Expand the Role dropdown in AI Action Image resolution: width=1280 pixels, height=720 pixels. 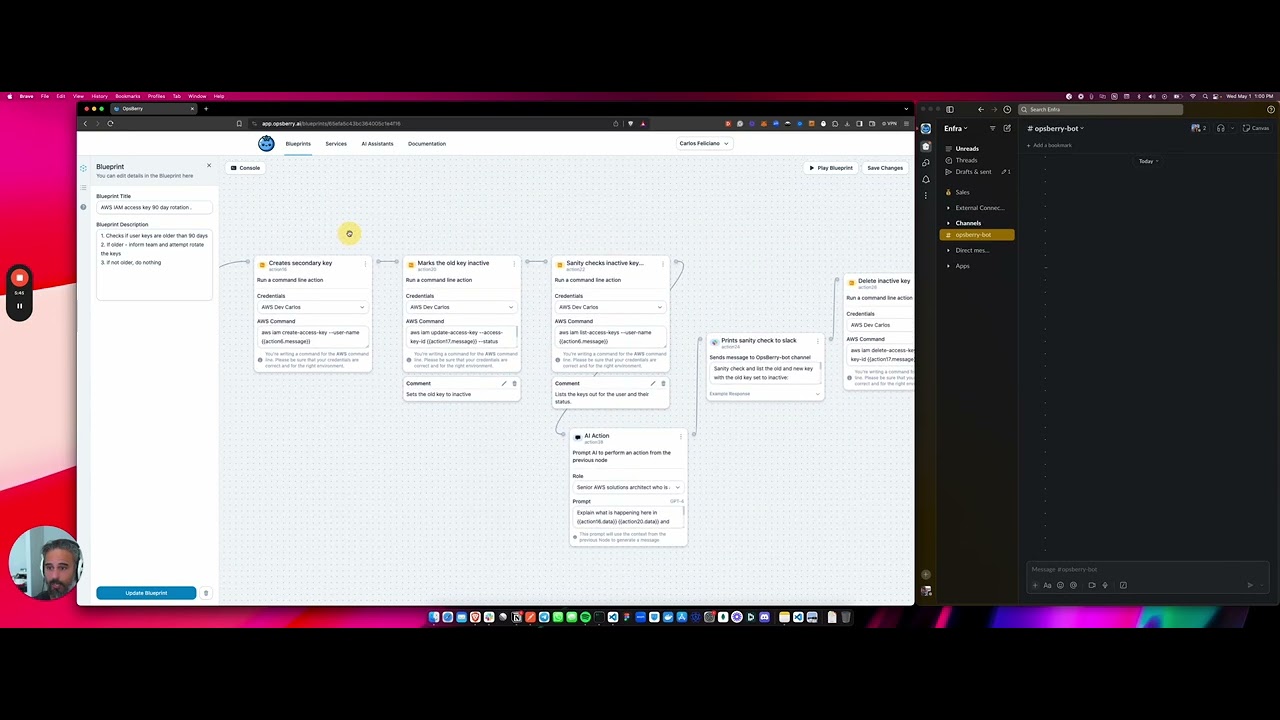point(628,487)
